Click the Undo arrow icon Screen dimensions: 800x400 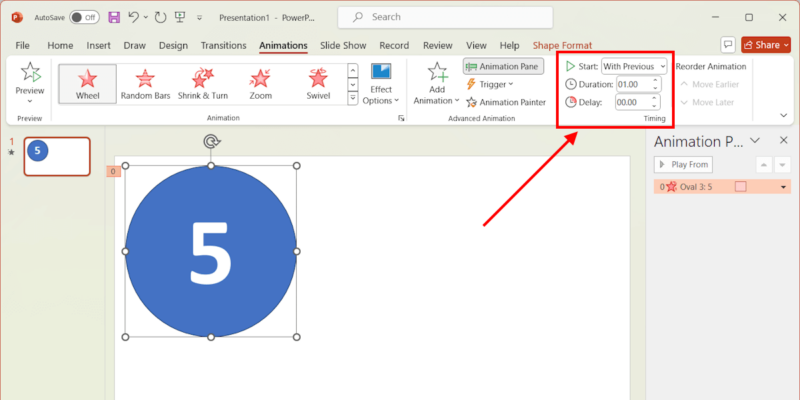[x=133, y=17]
